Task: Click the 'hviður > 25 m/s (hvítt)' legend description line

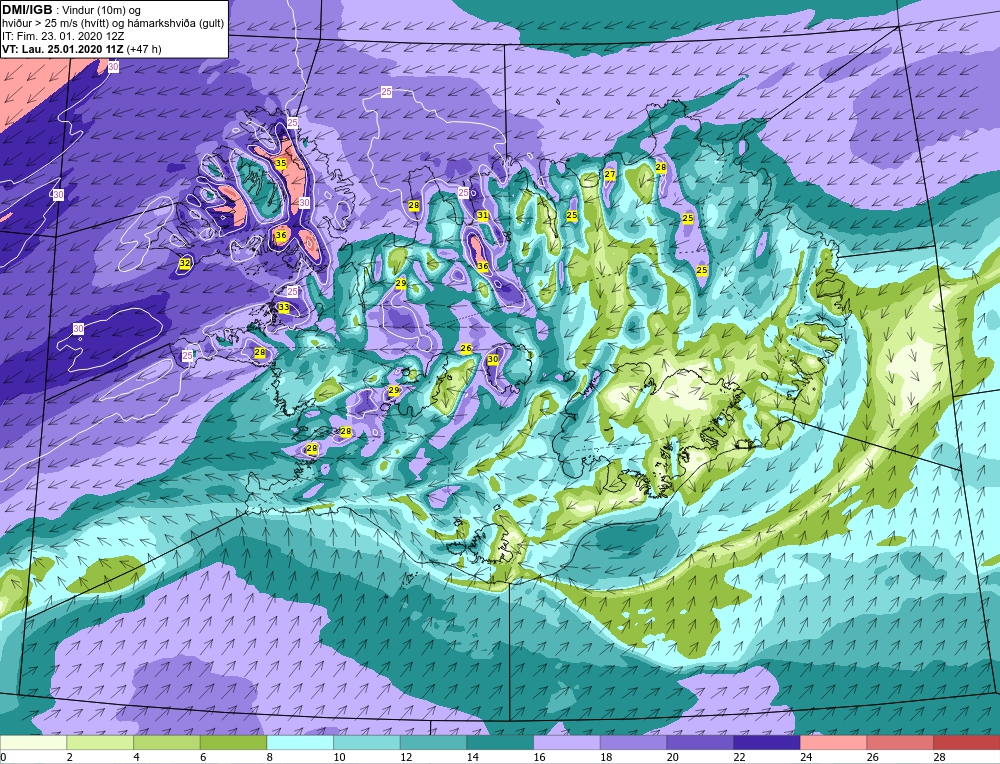Action: click(x=113, y=24)
